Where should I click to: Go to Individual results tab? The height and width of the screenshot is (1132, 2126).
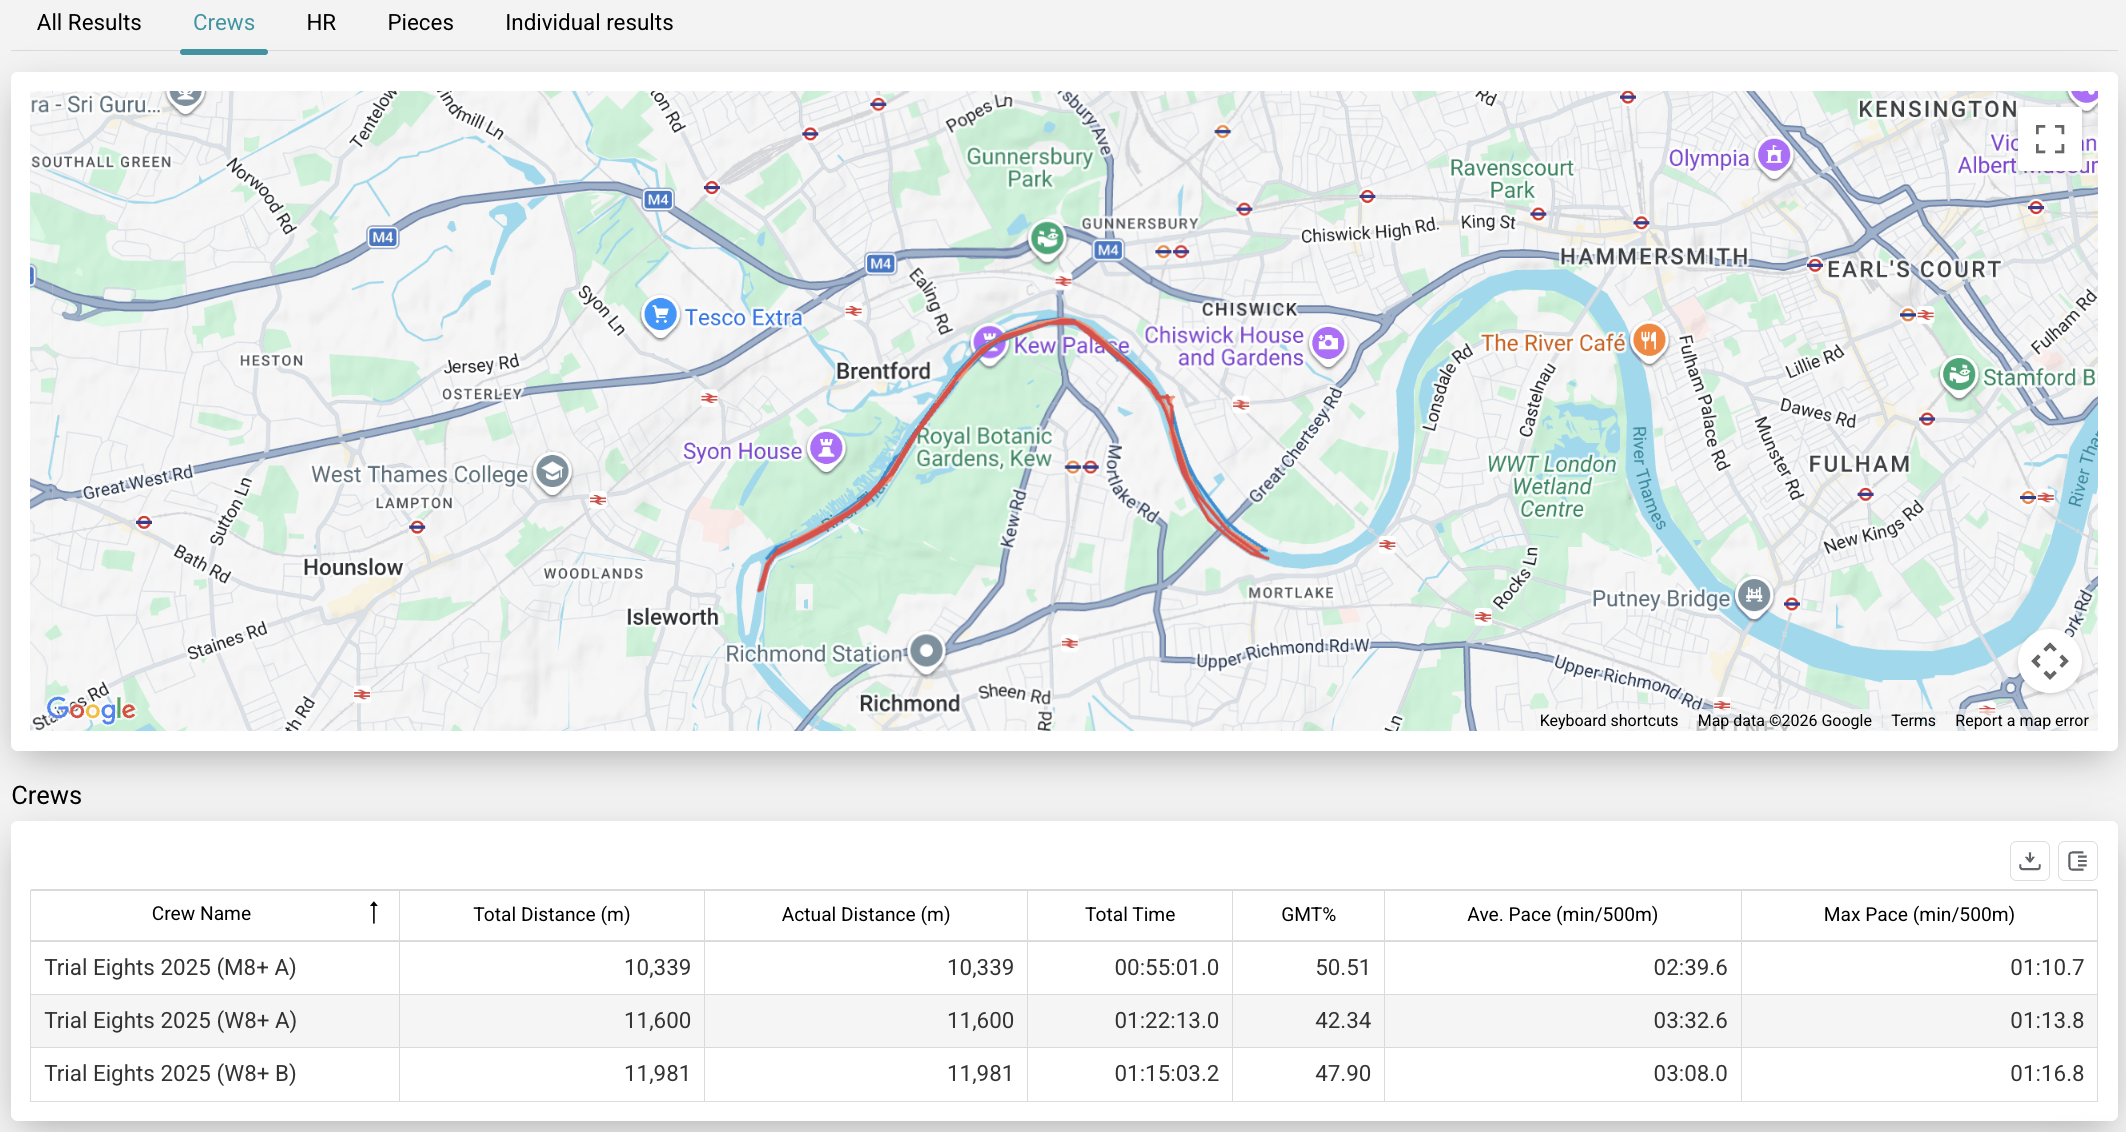(x=589, y=23)
